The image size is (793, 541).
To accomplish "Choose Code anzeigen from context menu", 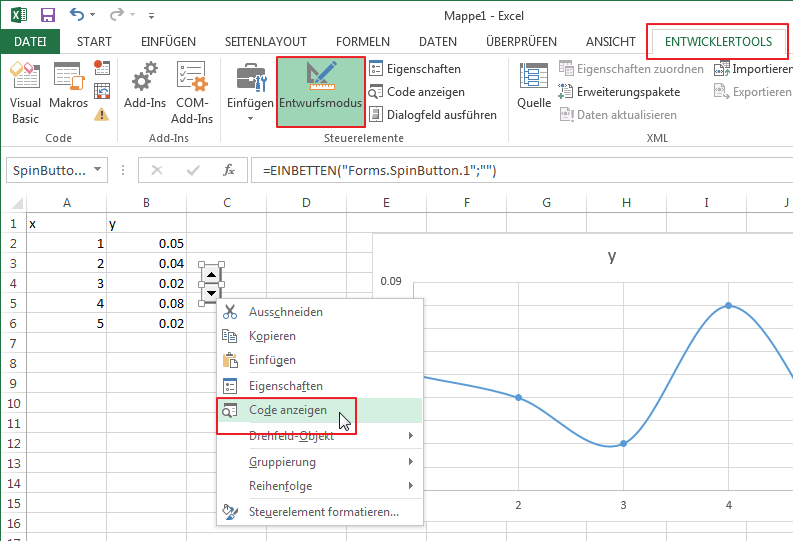I will click(x=320, y=410).
